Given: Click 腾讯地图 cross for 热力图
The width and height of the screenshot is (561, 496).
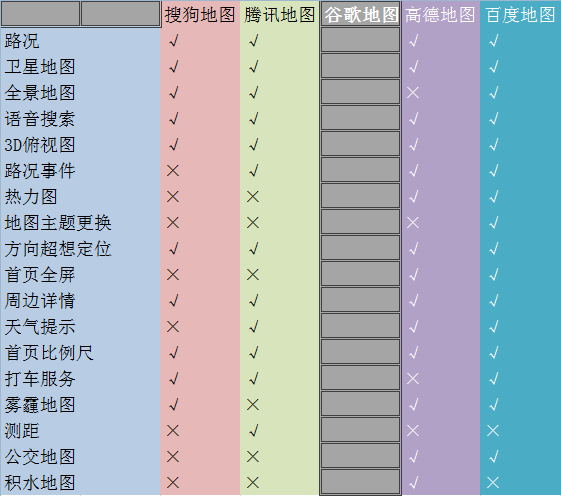Looking at the screenshot, I should pos(253,197).
